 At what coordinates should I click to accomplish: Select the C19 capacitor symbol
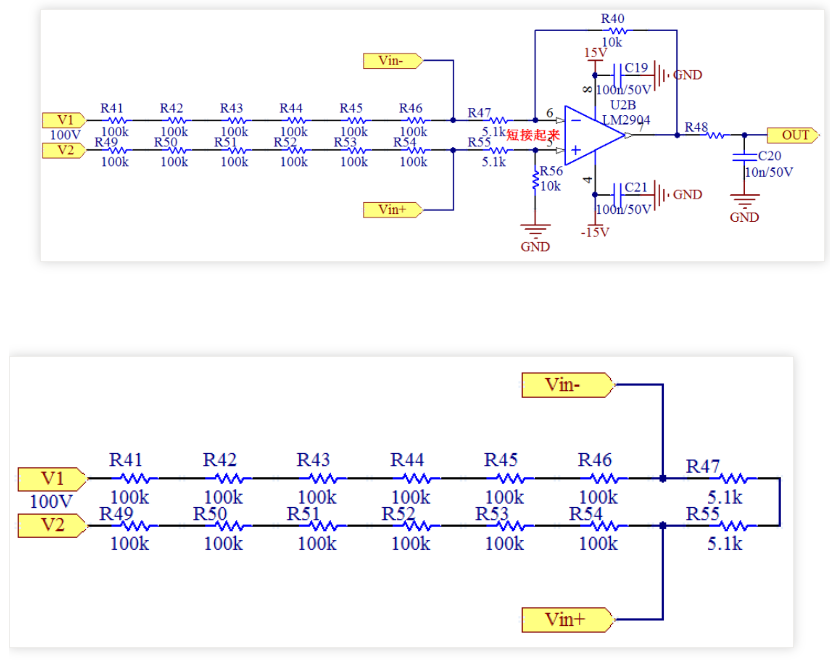click(x=617, y=75)
